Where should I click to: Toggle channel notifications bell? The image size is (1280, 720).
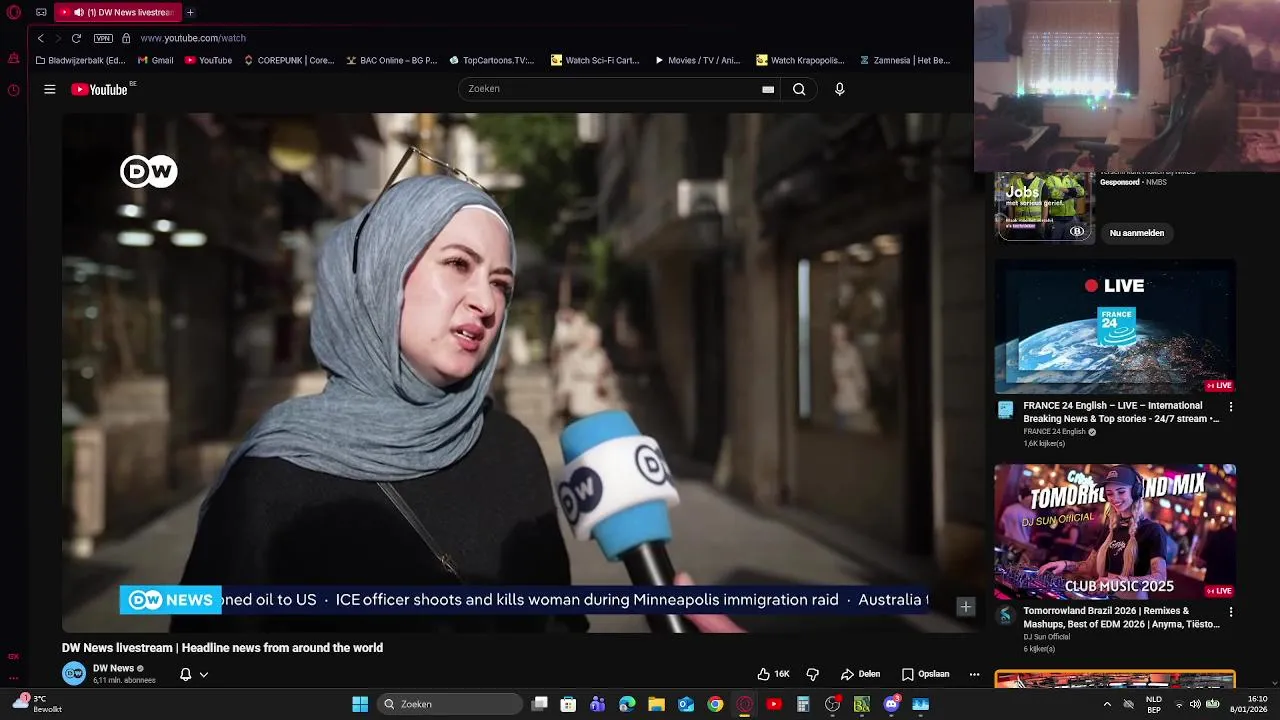(185, 674)
